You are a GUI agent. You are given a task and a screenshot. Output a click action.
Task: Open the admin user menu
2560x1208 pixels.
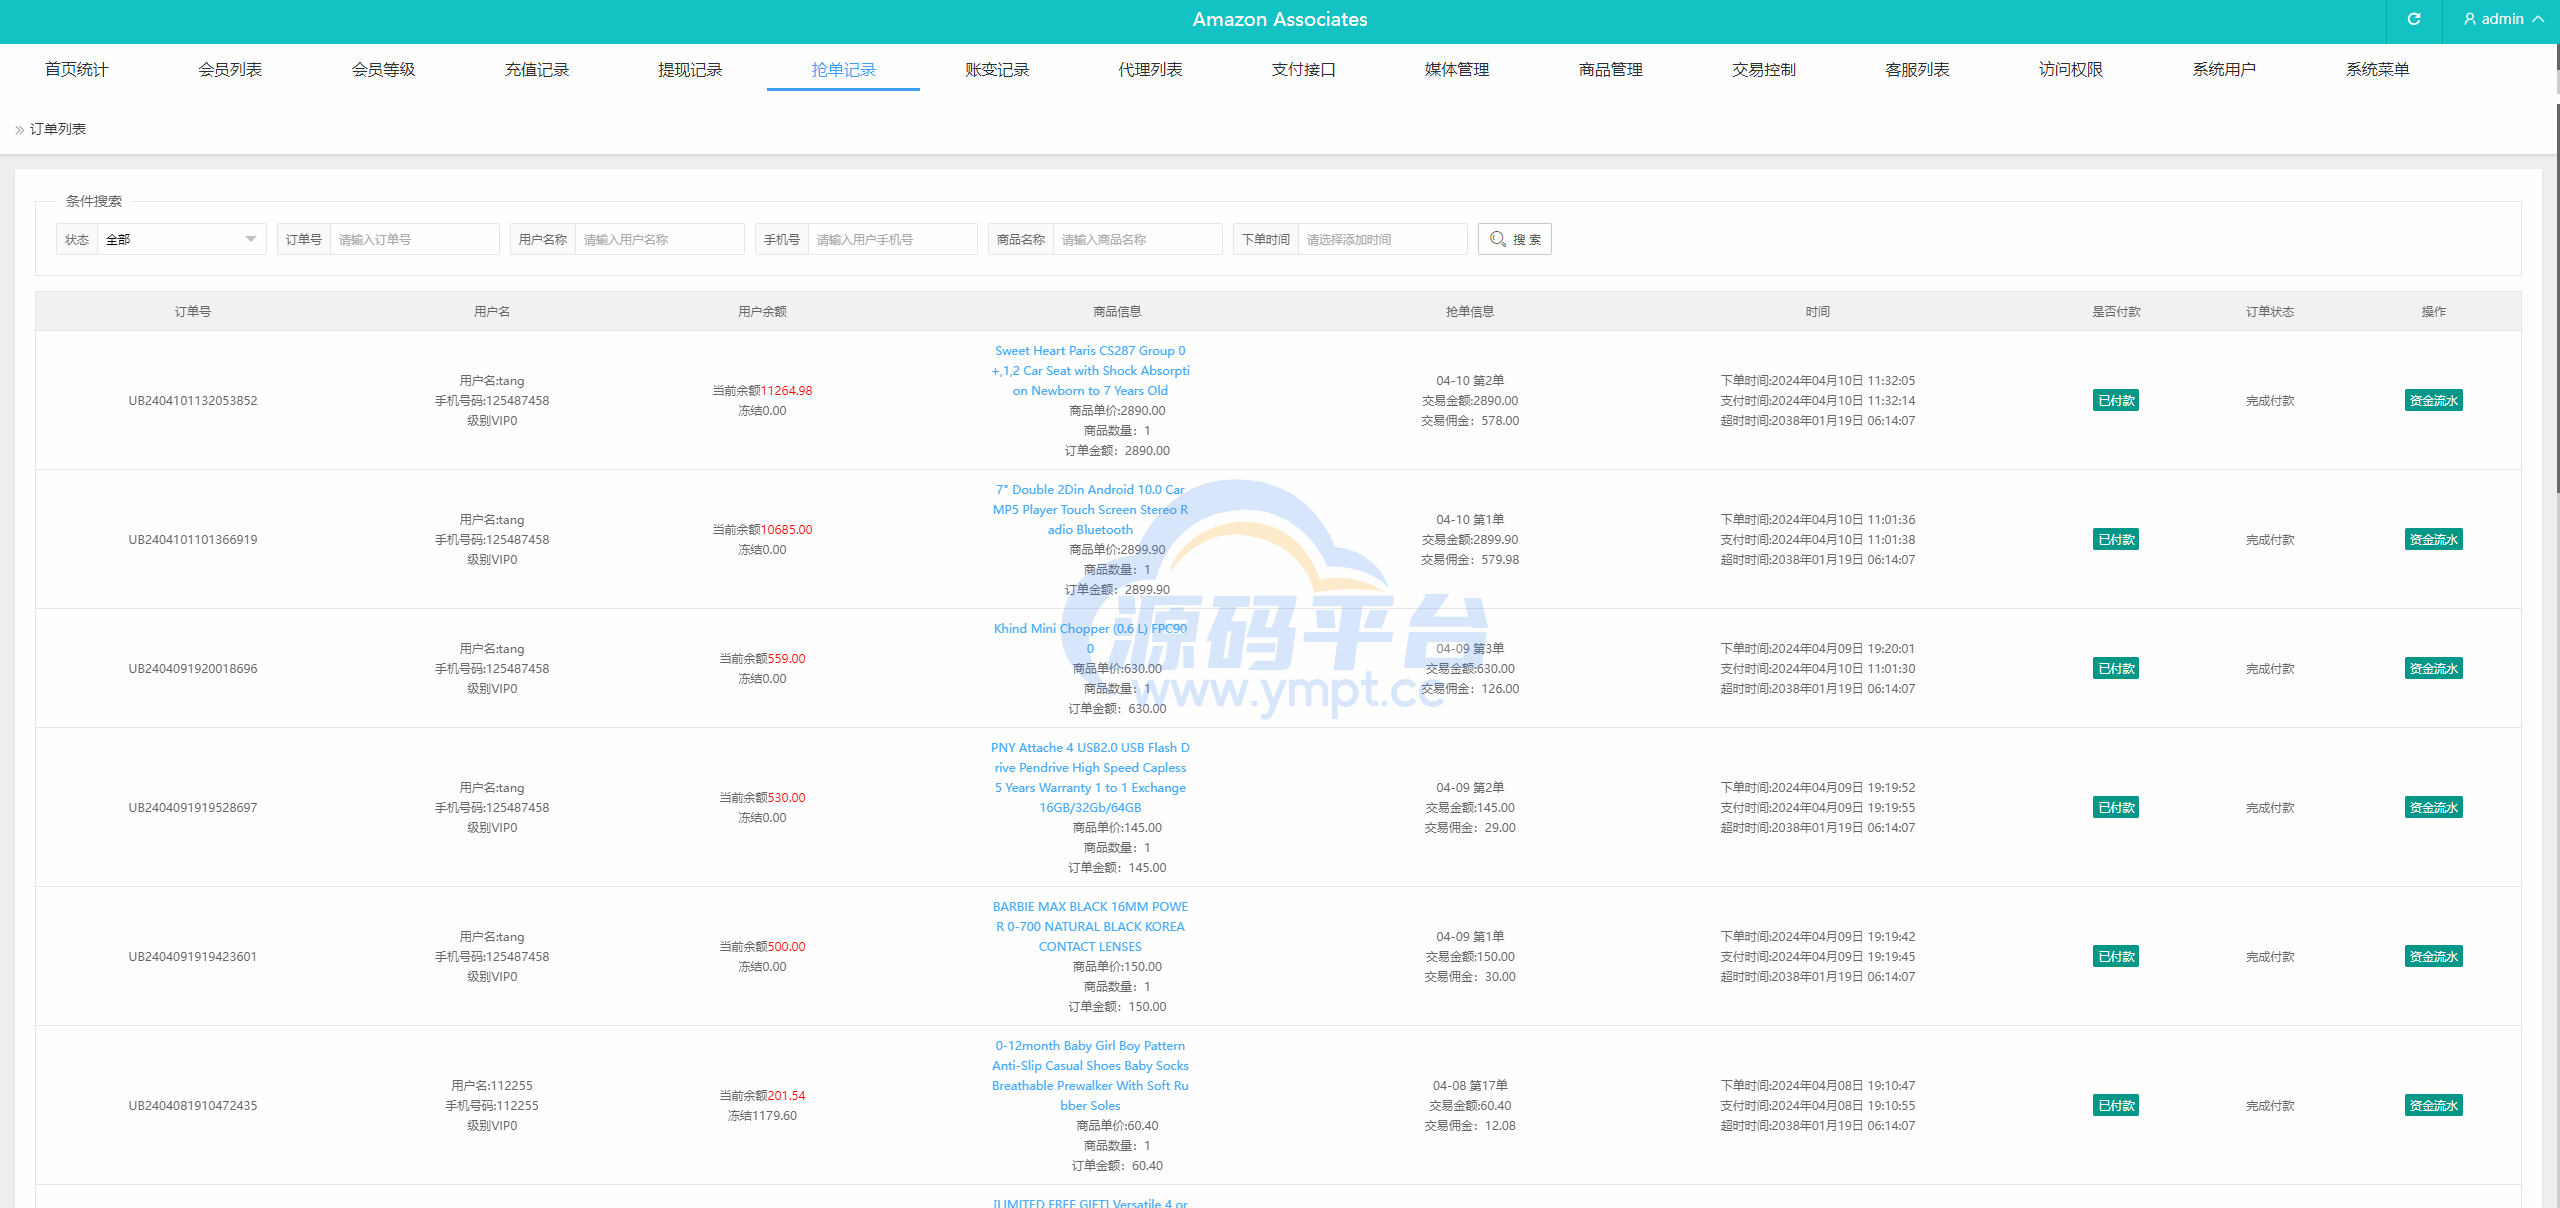tap(2503, 19)
